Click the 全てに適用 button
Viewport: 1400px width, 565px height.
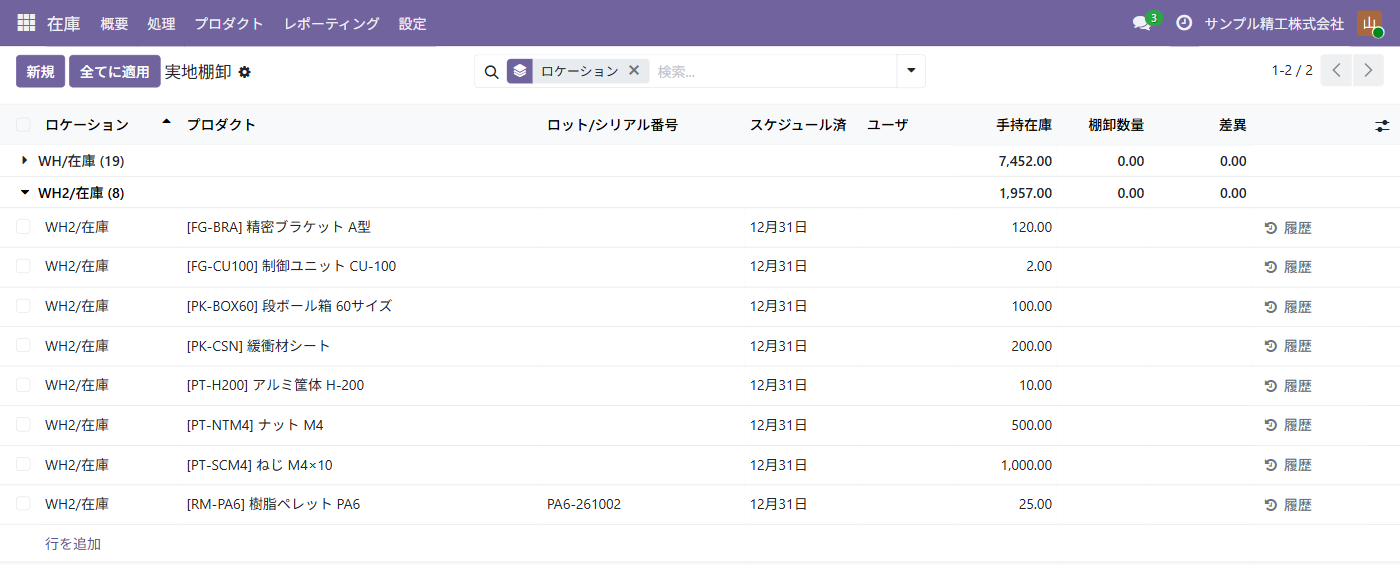click(x=115, y=71)
